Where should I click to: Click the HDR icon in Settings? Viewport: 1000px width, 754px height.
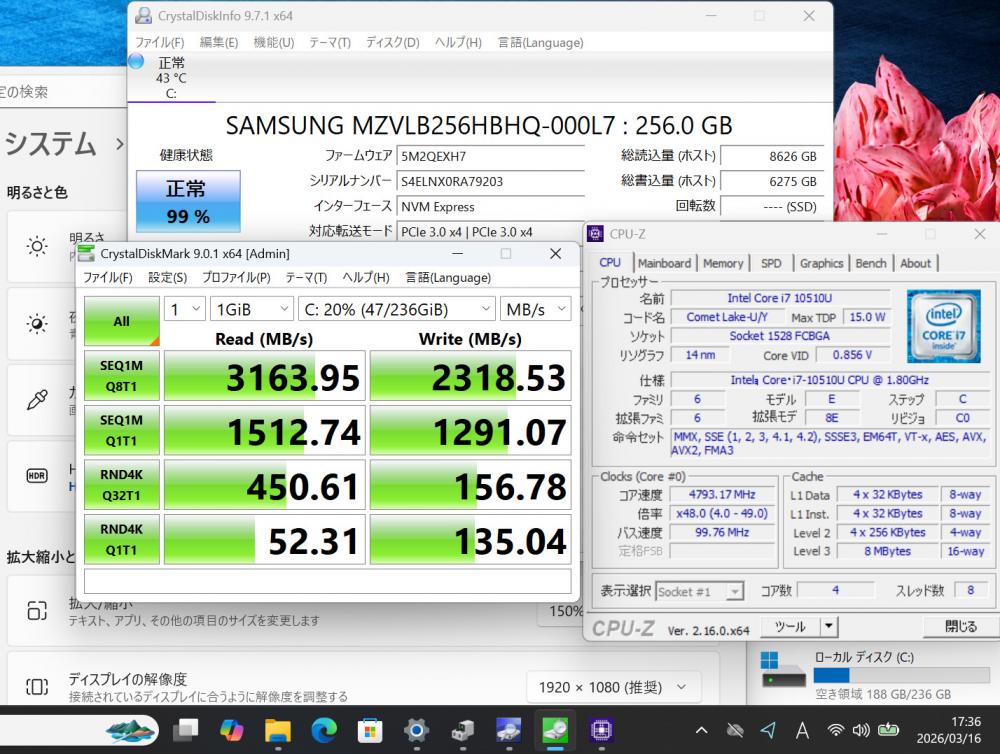(x=37, y=476)
